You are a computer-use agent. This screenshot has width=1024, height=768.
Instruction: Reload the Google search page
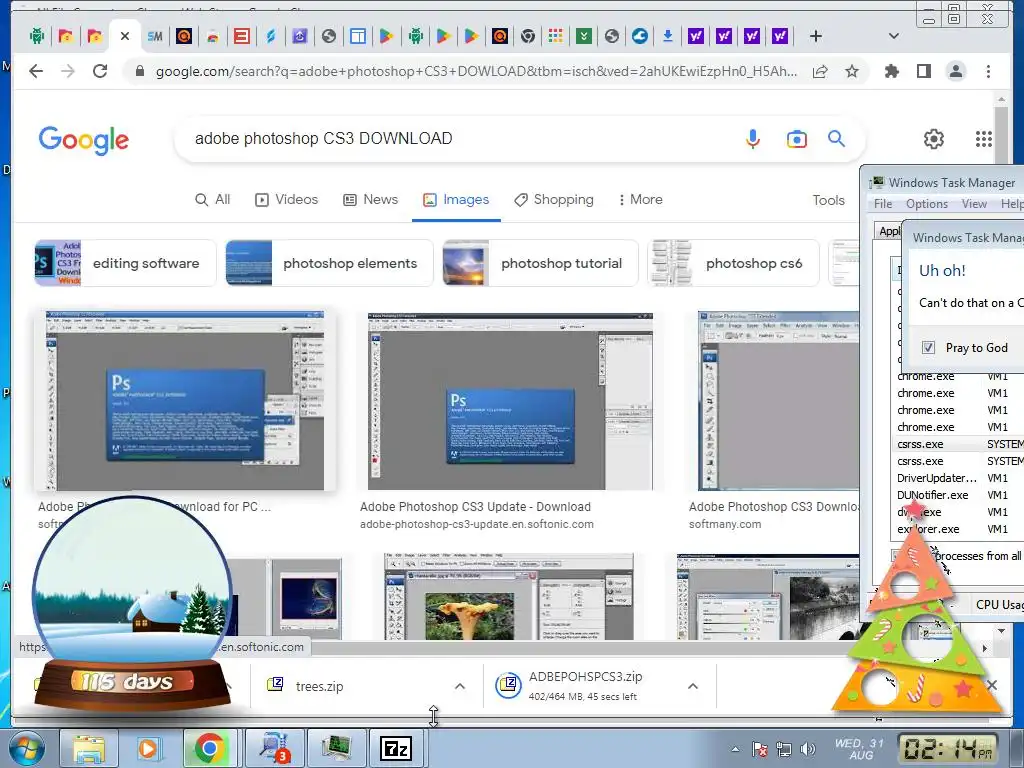tap(100, 71)
